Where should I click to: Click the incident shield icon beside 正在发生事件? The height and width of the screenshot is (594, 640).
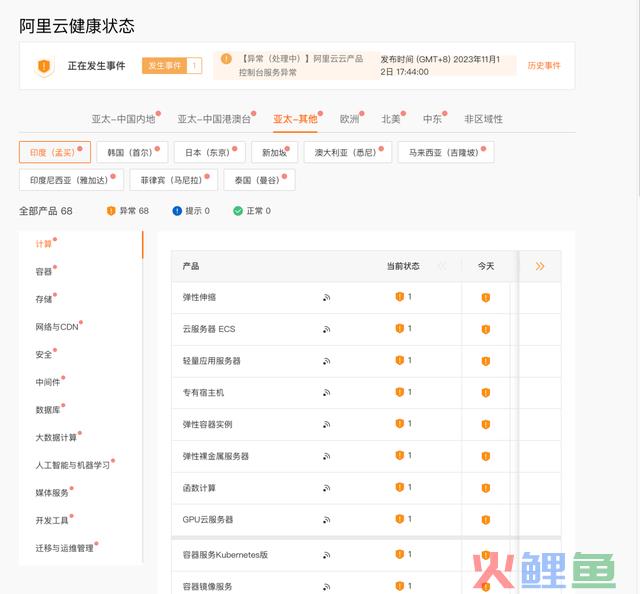click(x=44, y=66)
